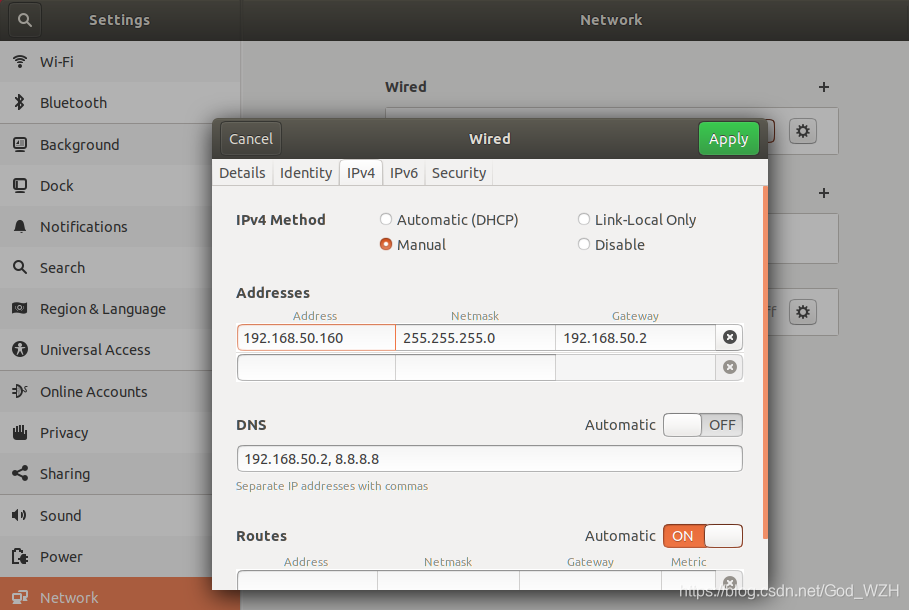Click the empty second Netmask field

[x=475, y=367]
